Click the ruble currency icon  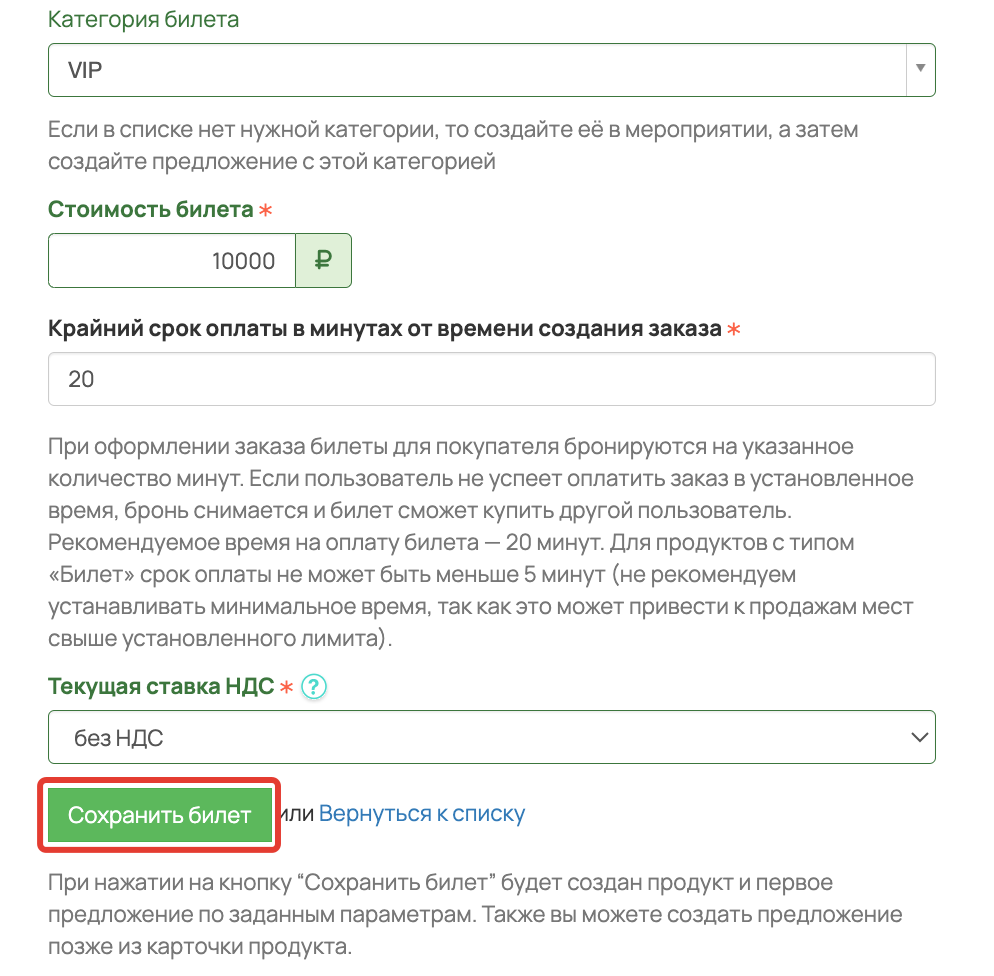coord(323,260)
